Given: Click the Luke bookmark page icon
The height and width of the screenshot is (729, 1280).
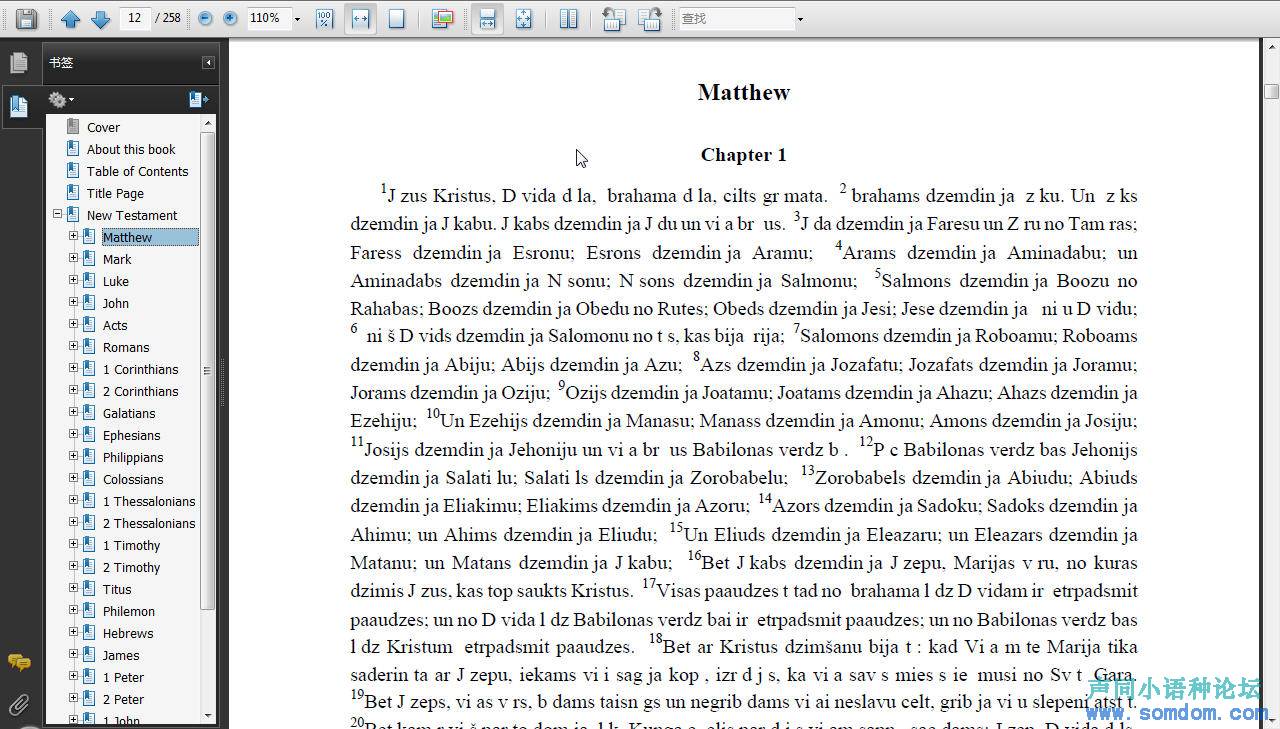Looking at the screenshot, I should coord(89,281).
